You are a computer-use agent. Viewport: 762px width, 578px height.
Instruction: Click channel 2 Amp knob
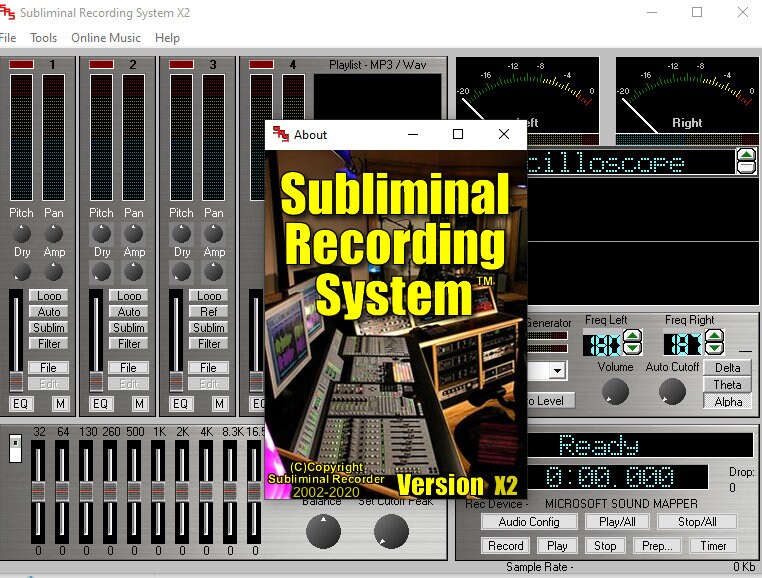point(133,271)
